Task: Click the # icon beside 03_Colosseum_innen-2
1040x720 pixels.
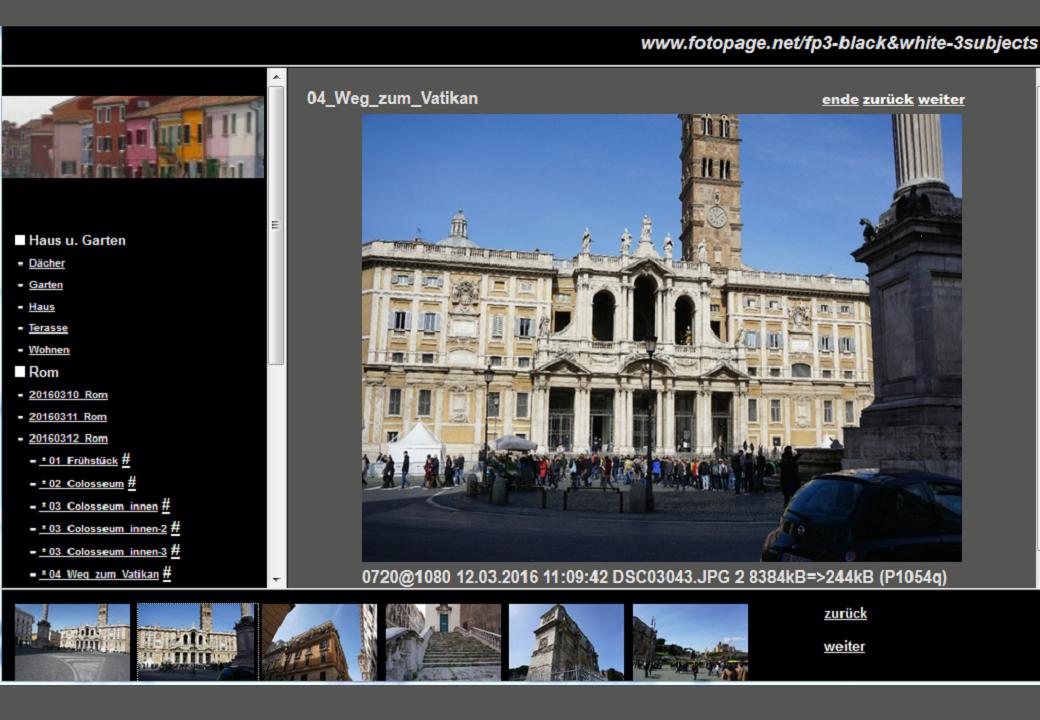Action: (175, 528)
